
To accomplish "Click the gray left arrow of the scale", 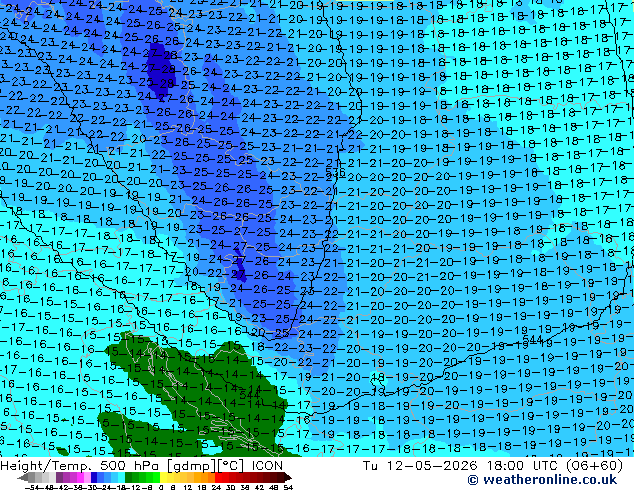I will 23,477.
